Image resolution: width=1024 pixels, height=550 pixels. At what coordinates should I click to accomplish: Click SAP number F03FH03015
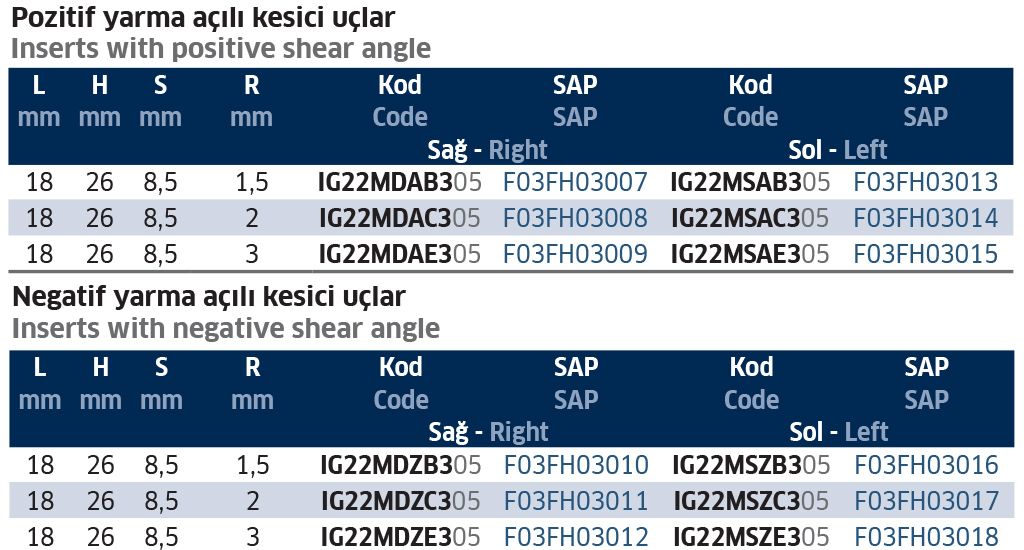click(926, 254)
